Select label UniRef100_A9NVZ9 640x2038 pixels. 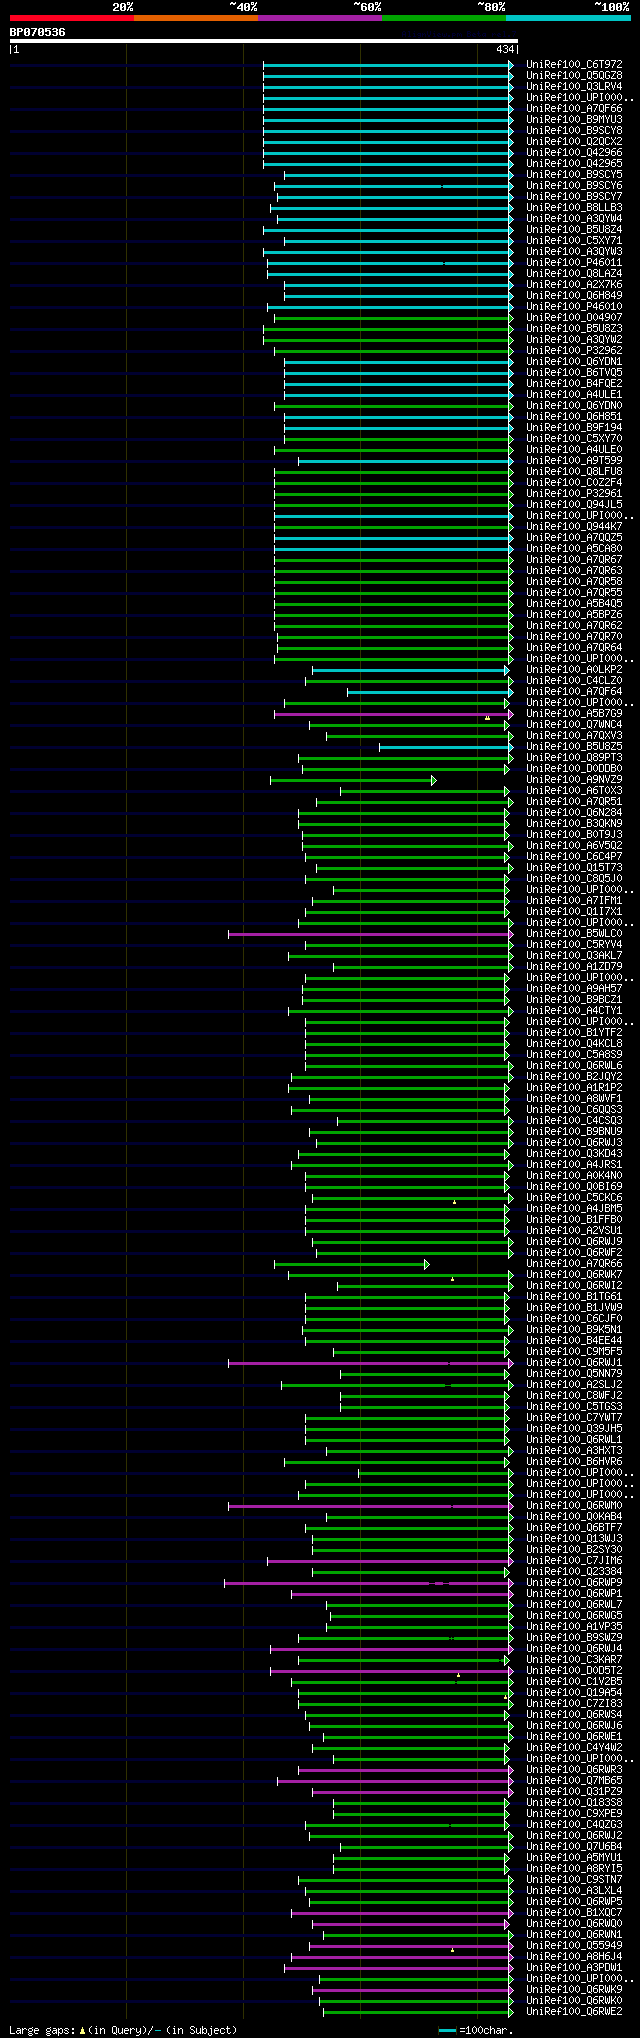coord(574,780)
